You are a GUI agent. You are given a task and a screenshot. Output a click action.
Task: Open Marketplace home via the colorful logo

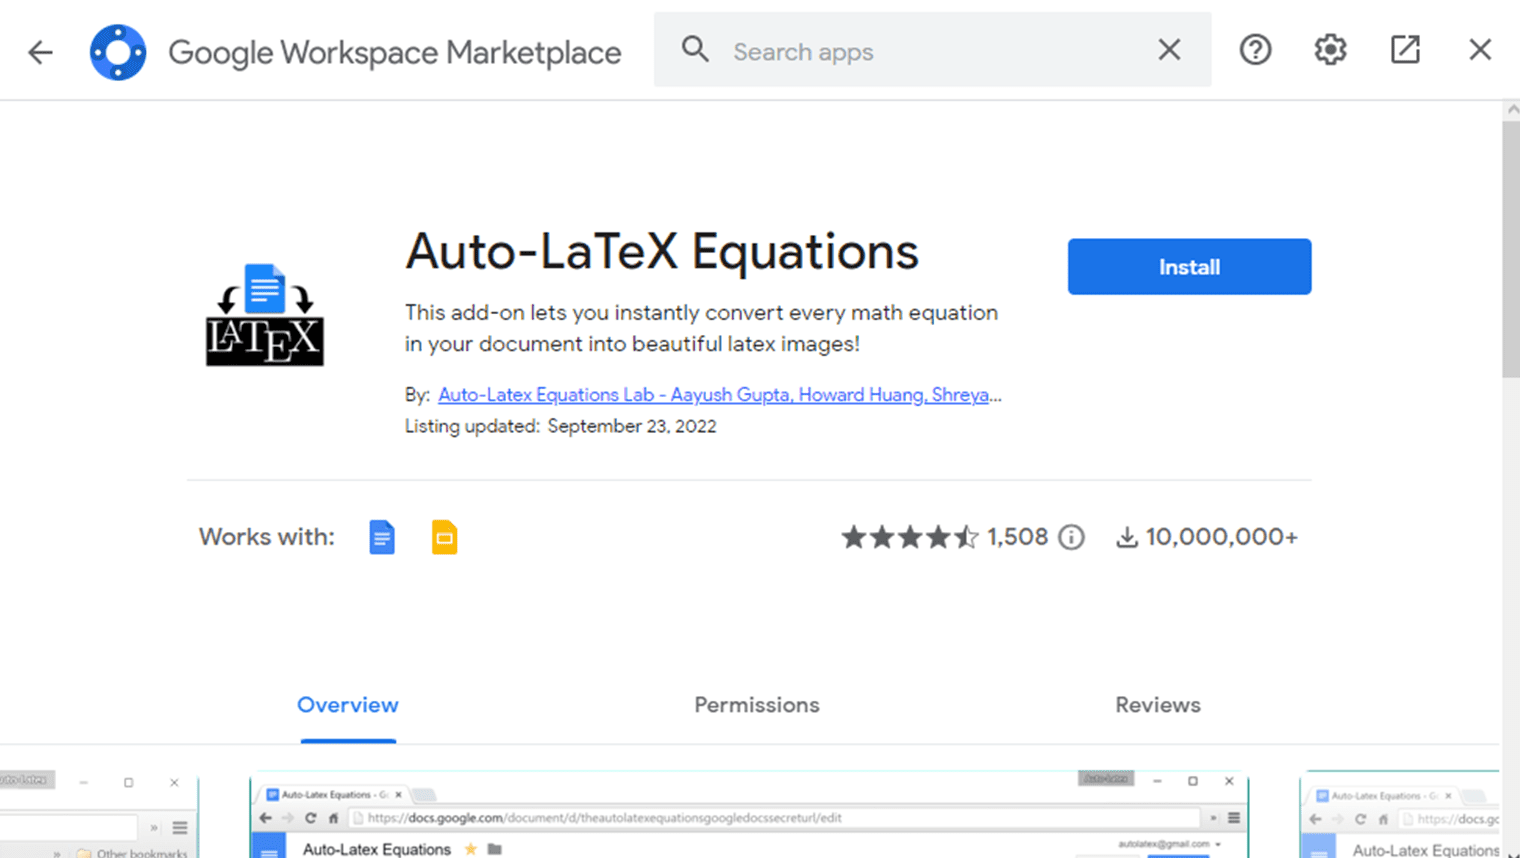click(117, 49)
